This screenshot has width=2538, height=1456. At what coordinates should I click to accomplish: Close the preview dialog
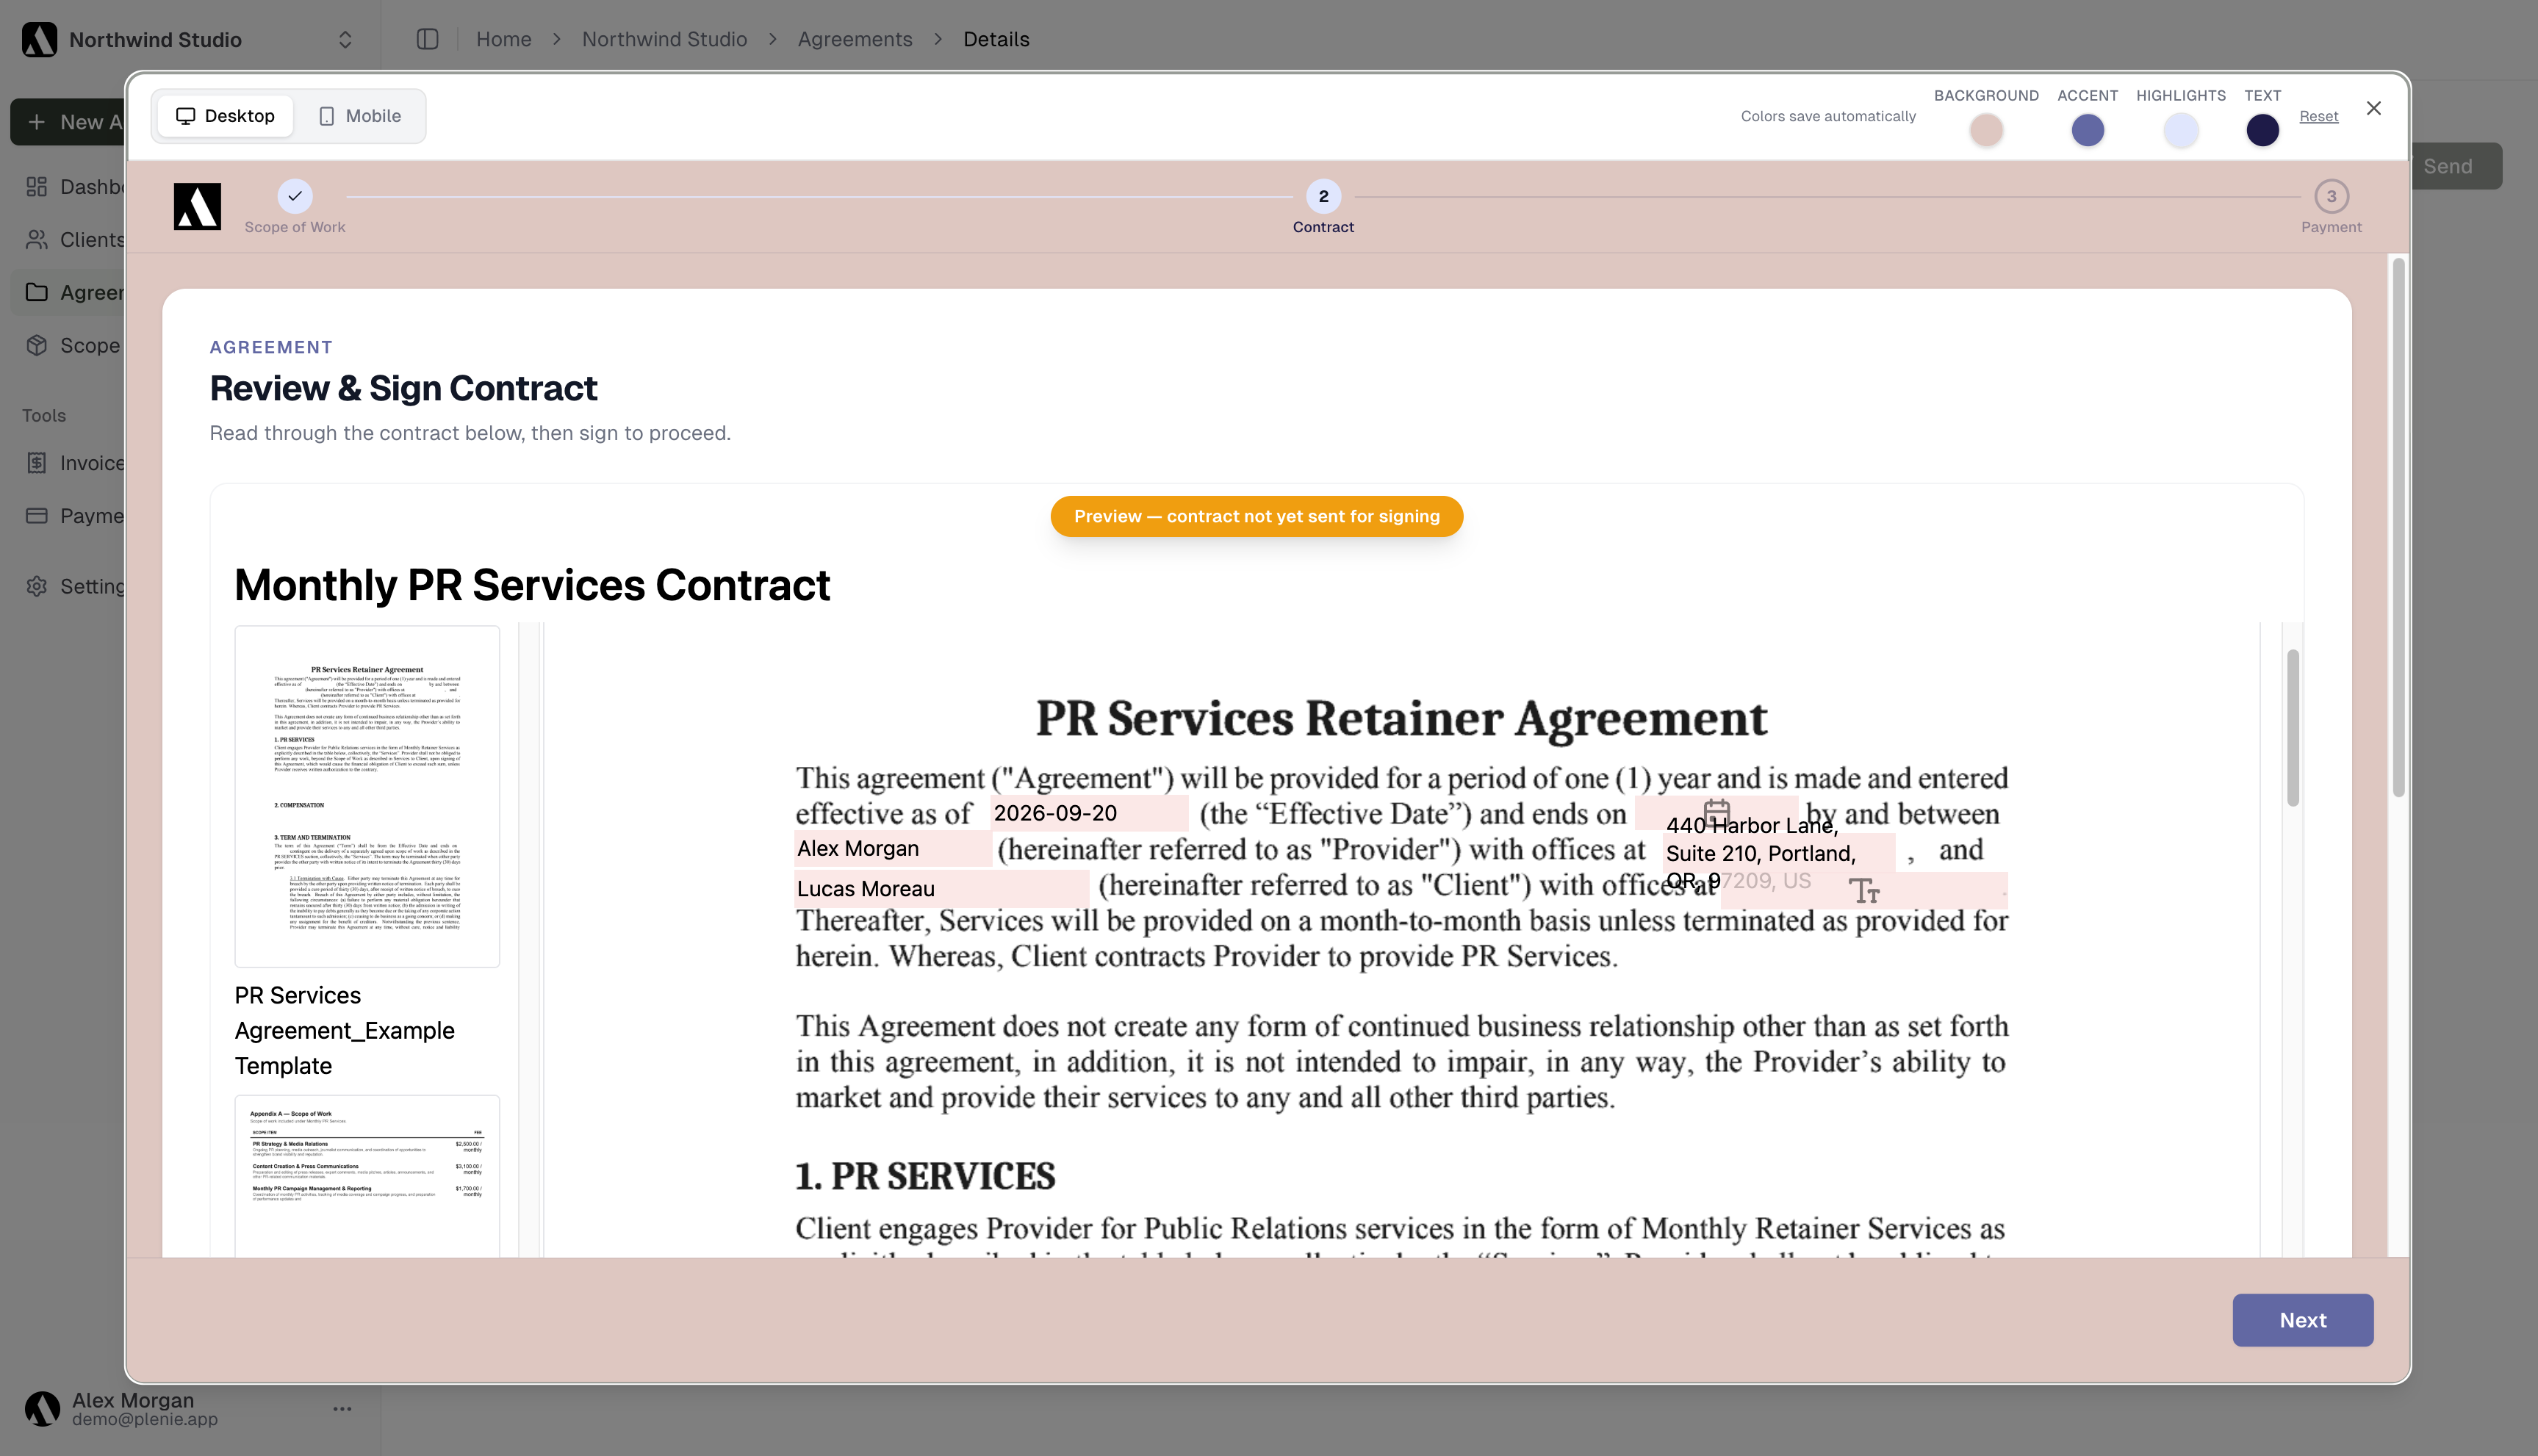click(2373, 108)
